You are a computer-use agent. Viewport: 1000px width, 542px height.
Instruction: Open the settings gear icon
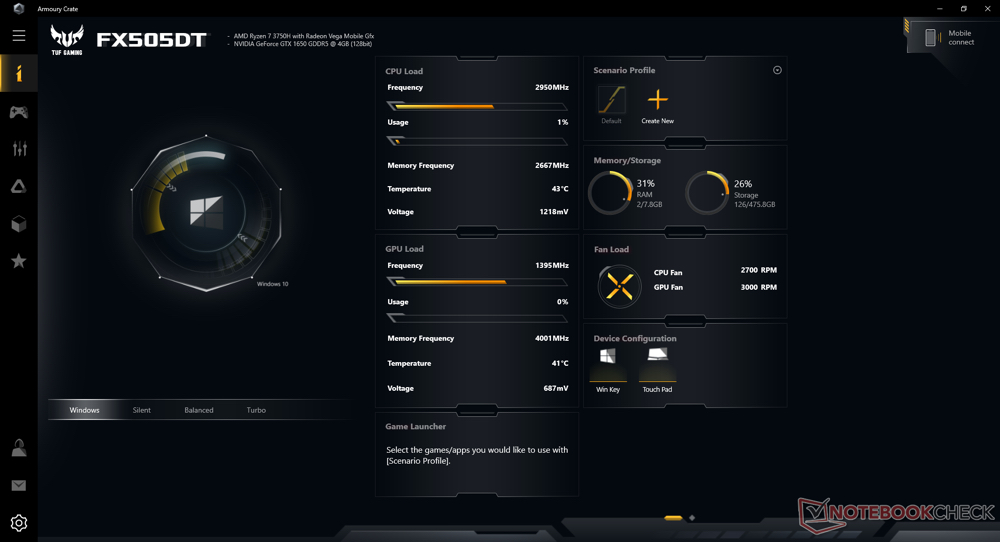point(18,523)
